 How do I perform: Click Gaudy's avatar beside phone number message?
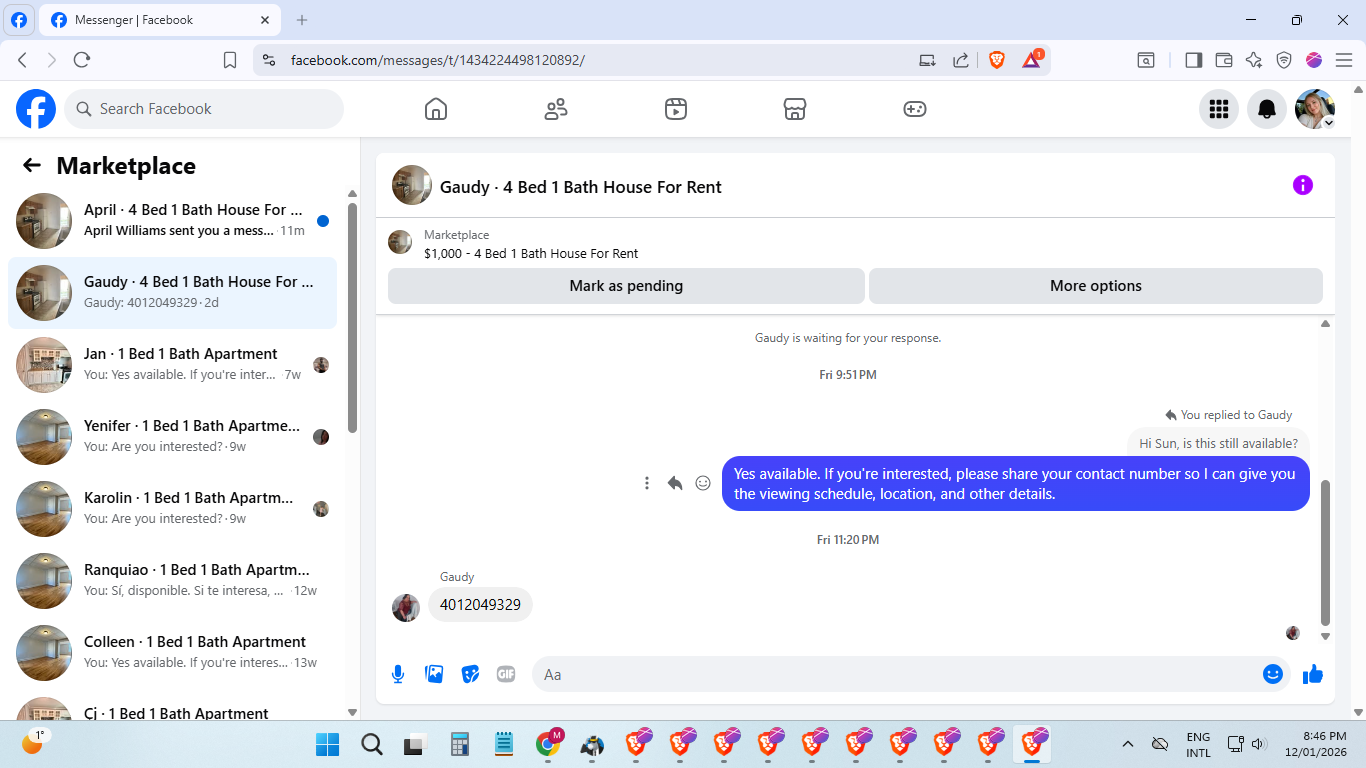[406, 608]
